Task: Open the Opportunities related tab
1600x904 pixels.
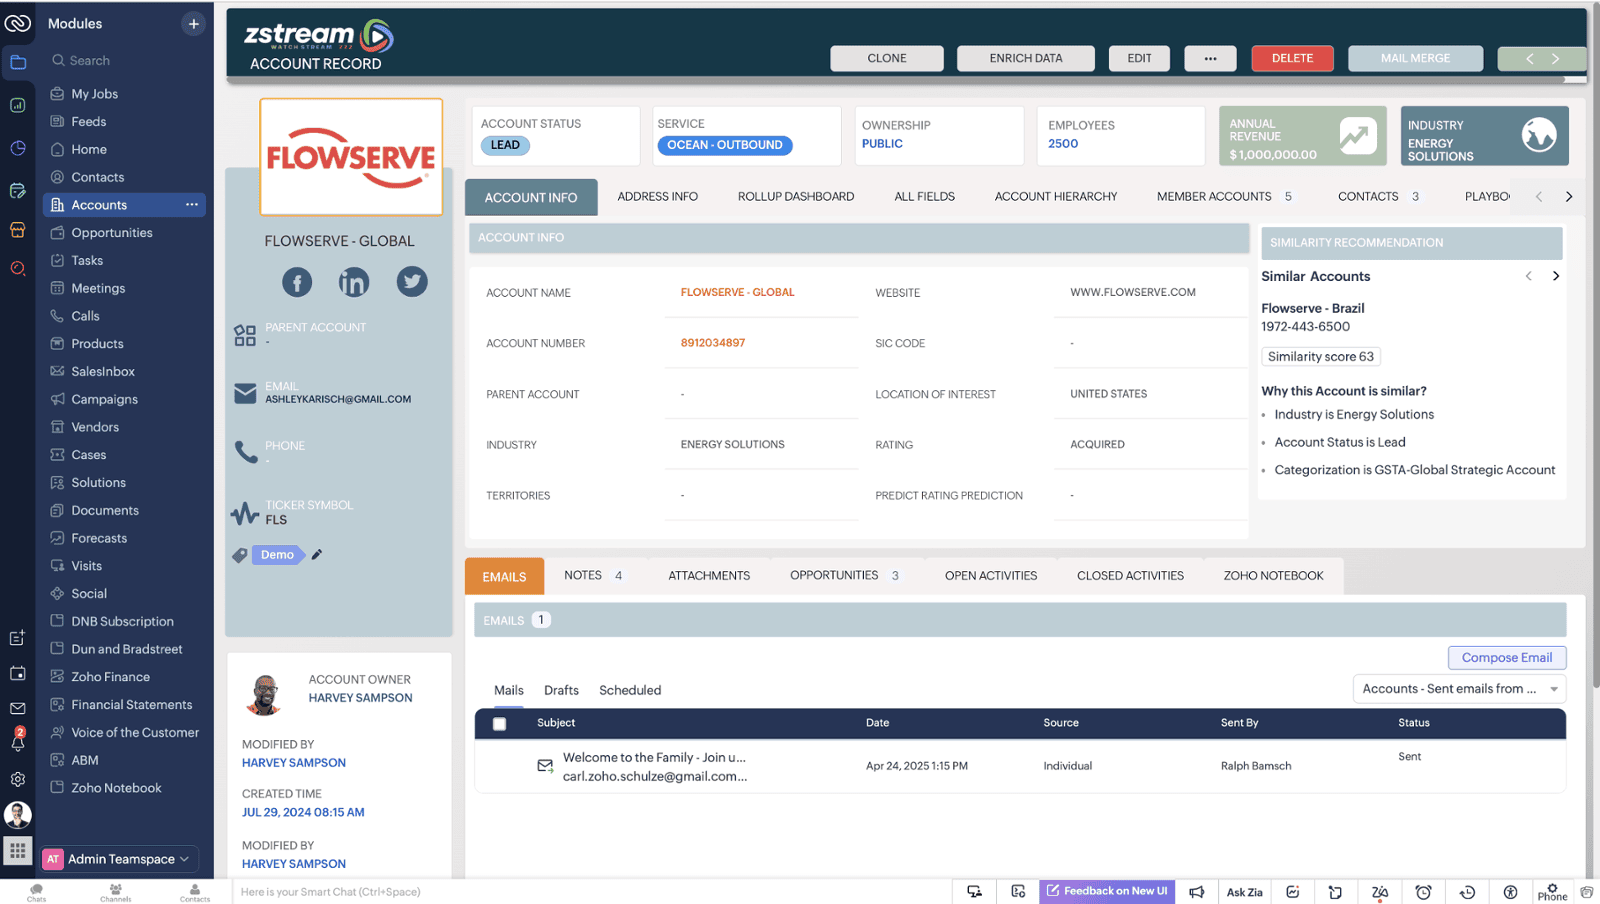Action: [x=844, y=576]
